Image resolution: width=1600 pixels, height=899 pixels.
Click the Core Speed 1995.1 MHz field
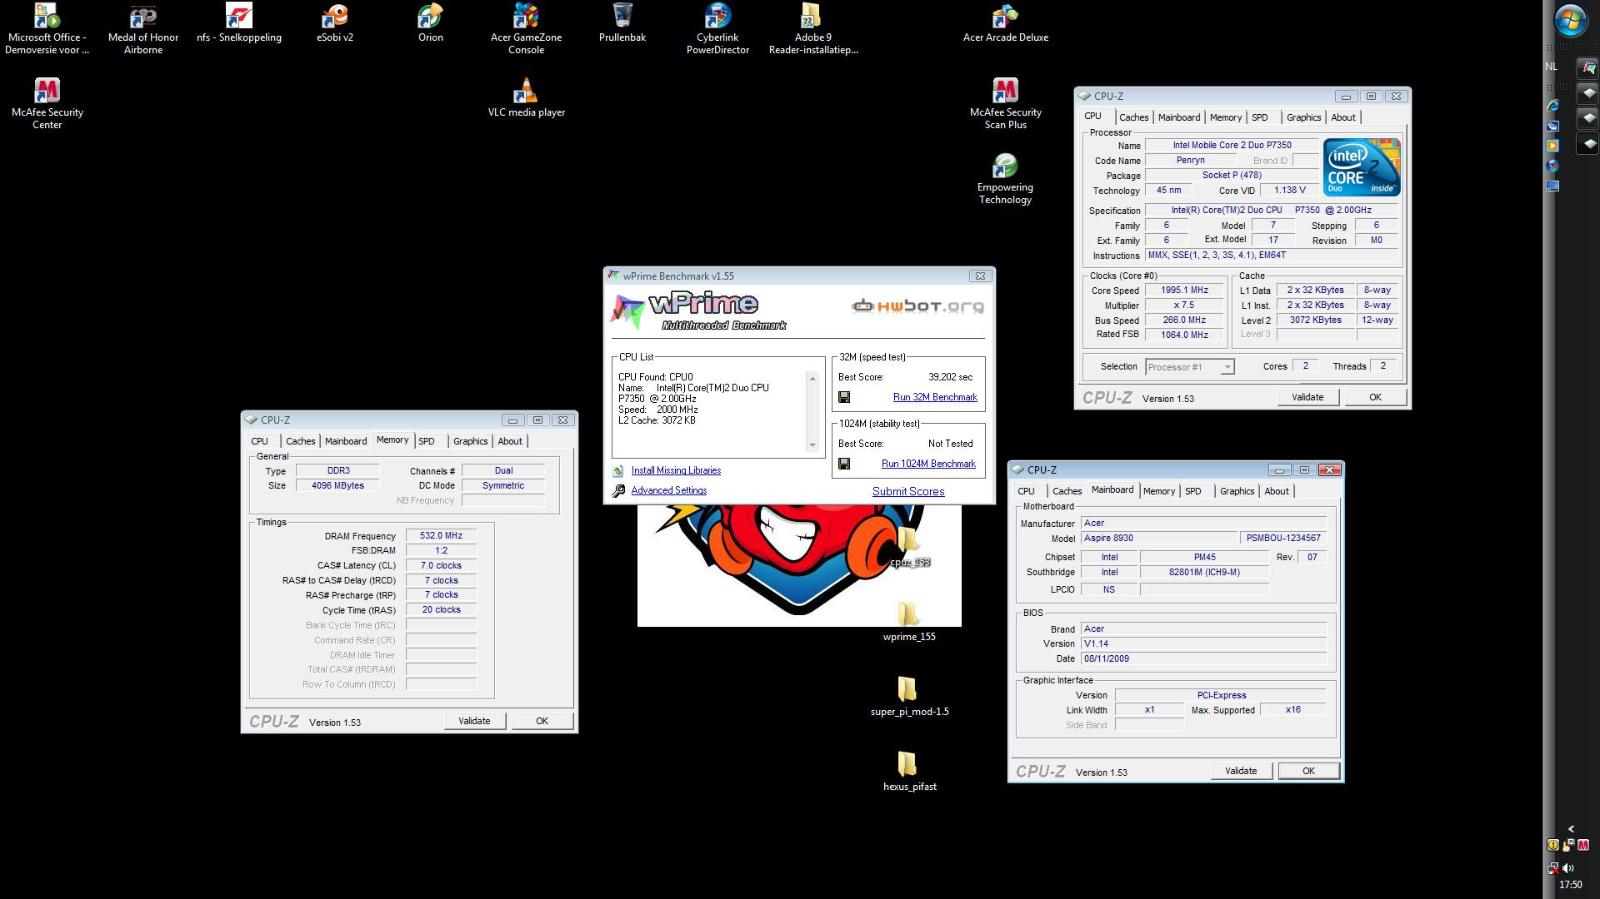[x=1184, y=290]
